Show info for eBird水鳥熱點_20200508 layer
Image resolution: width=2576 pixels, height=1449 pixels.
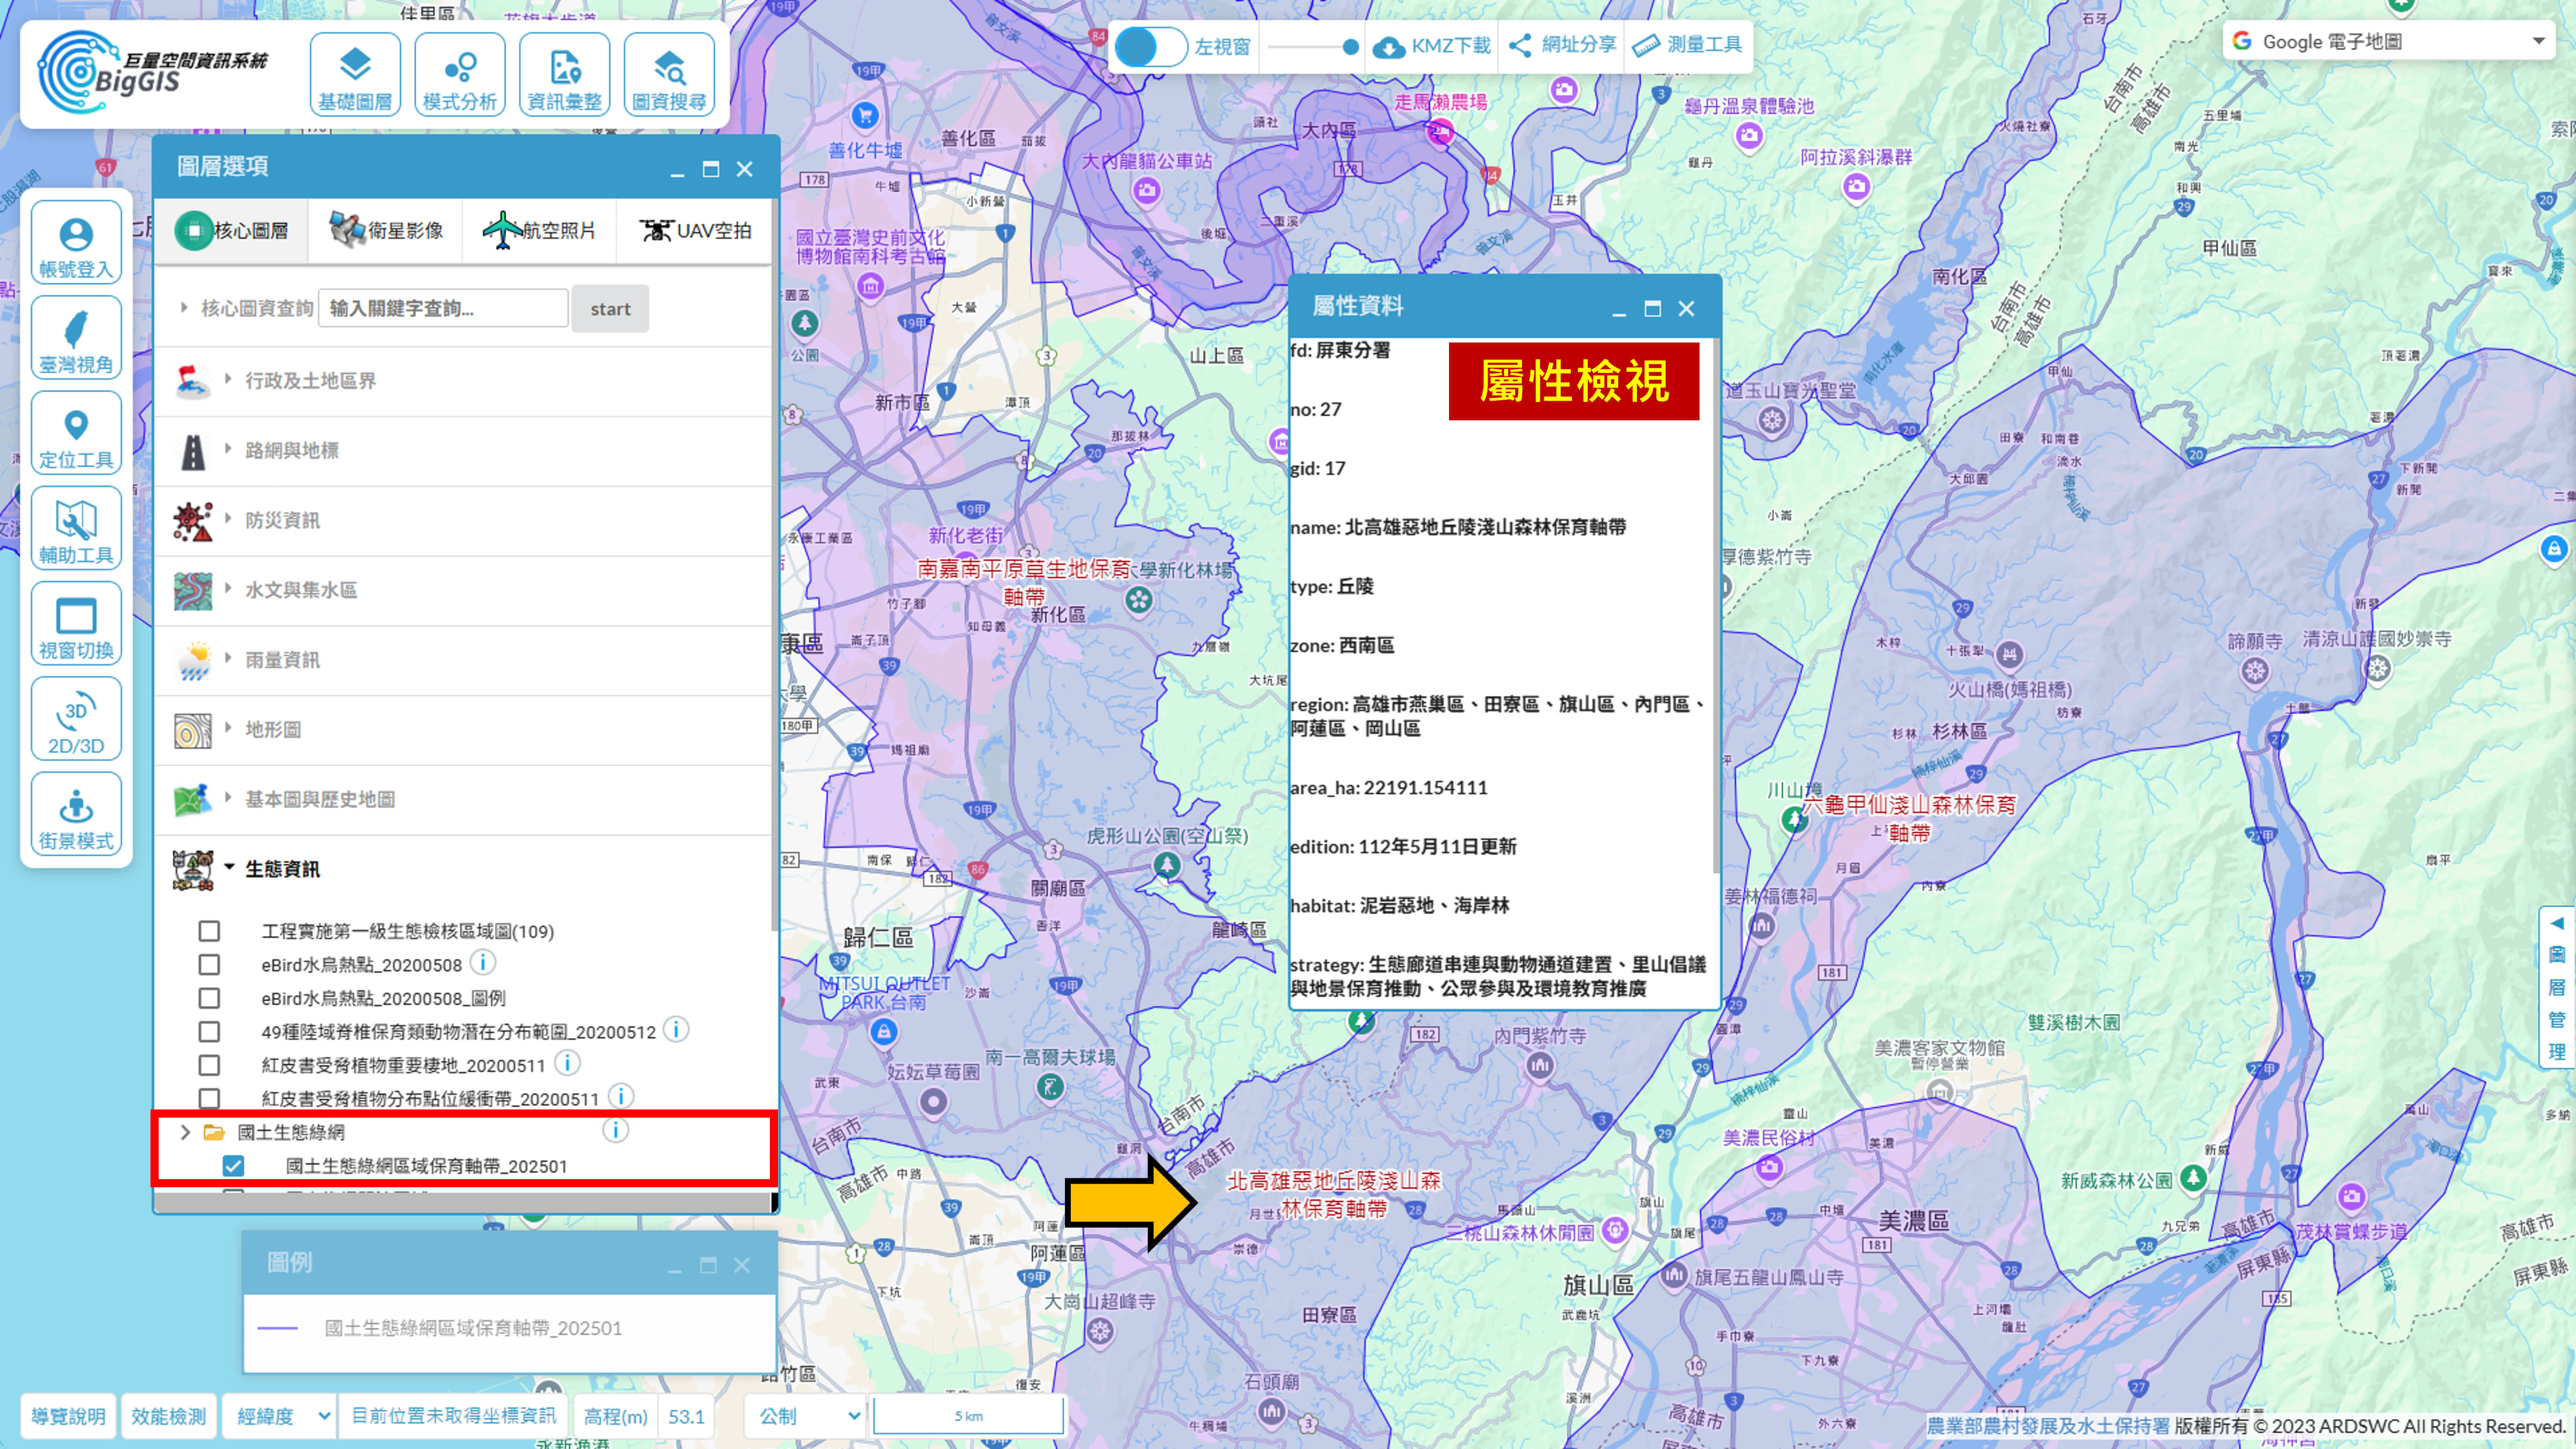point(483,963)
